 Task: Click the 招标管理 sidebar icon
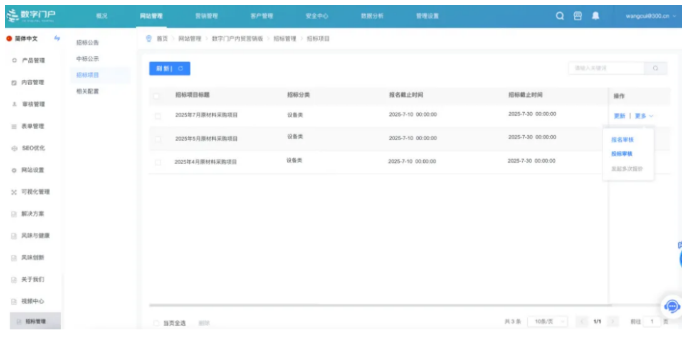tap(19, 321)
